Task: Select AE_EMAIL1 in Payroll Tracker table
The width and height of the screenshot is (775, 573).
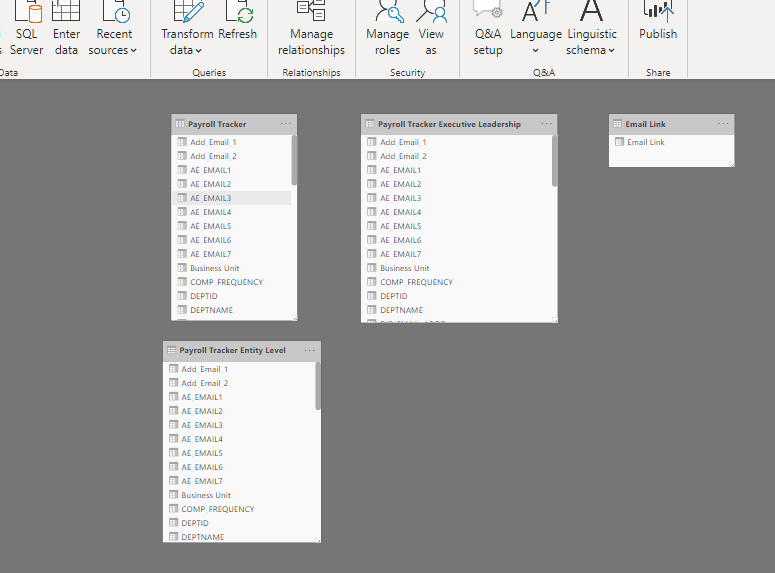Action: (x=231, y=170)
